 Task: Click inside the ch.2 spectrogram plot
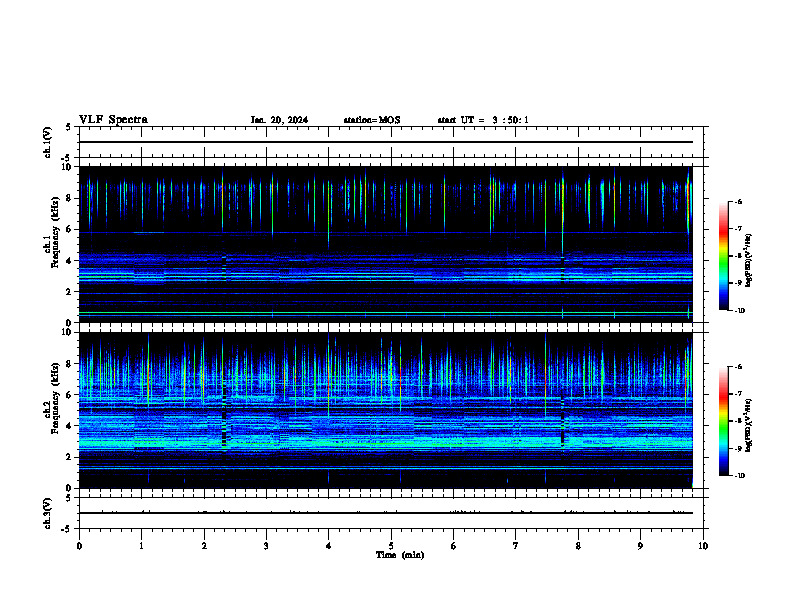coord(386,410)
